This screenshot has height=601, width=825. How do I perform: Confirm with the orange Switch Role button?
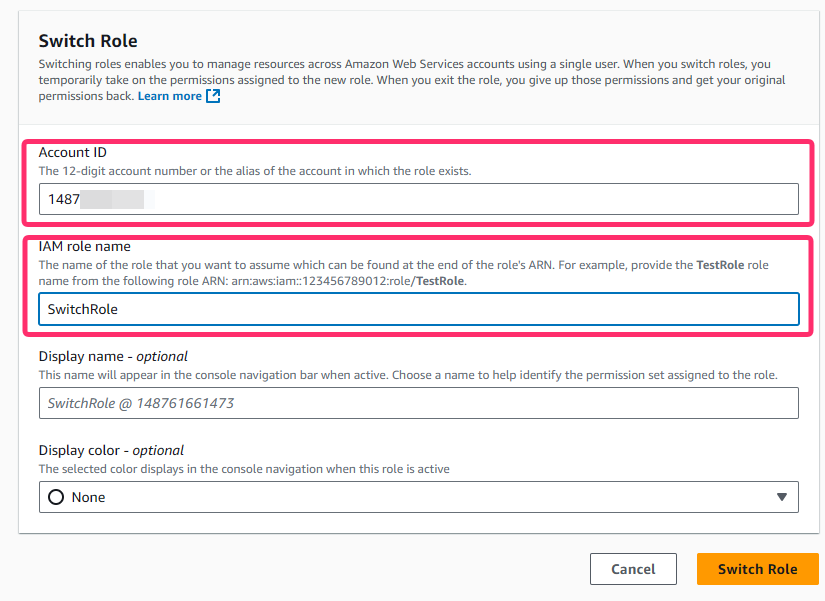point(758,569)
